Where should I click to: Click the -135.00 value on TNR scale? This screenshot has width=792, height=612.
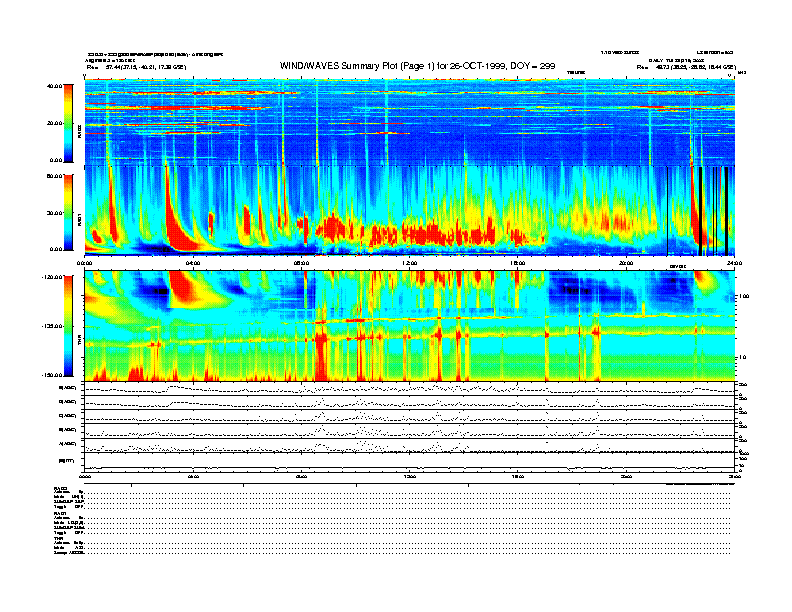tap(52, 326)
